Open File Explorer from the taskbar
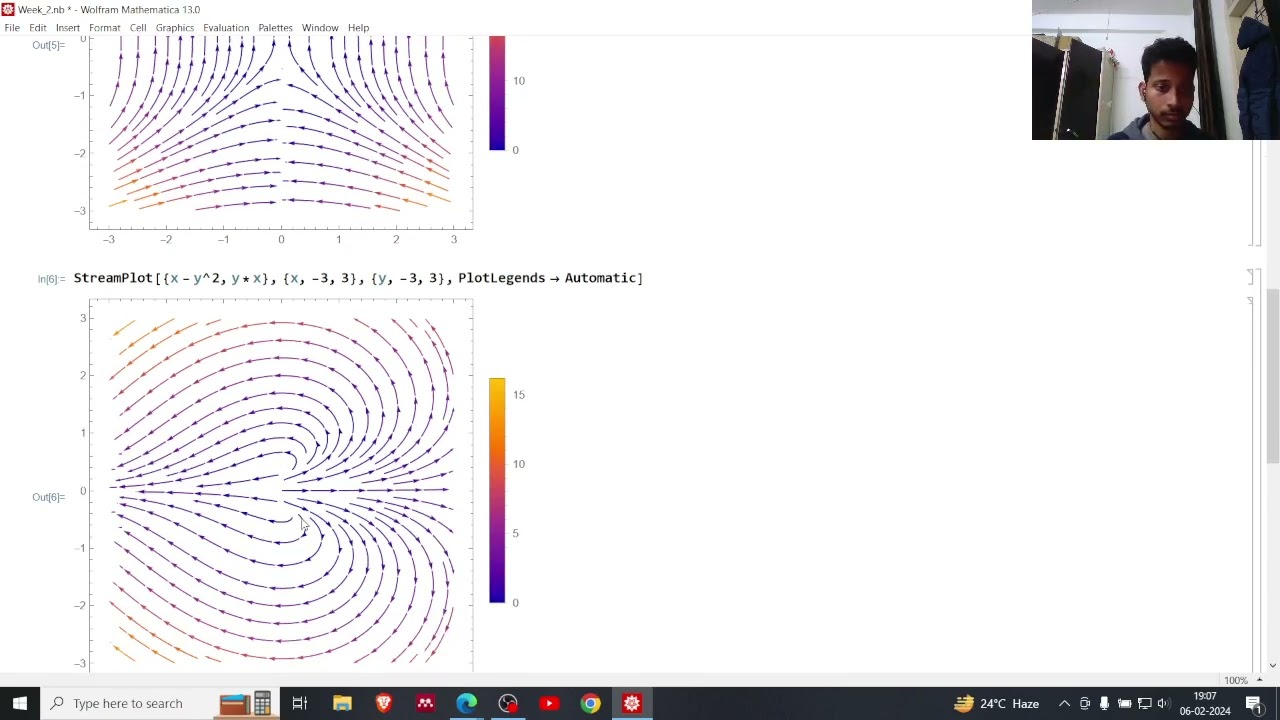 pos(342,703)
